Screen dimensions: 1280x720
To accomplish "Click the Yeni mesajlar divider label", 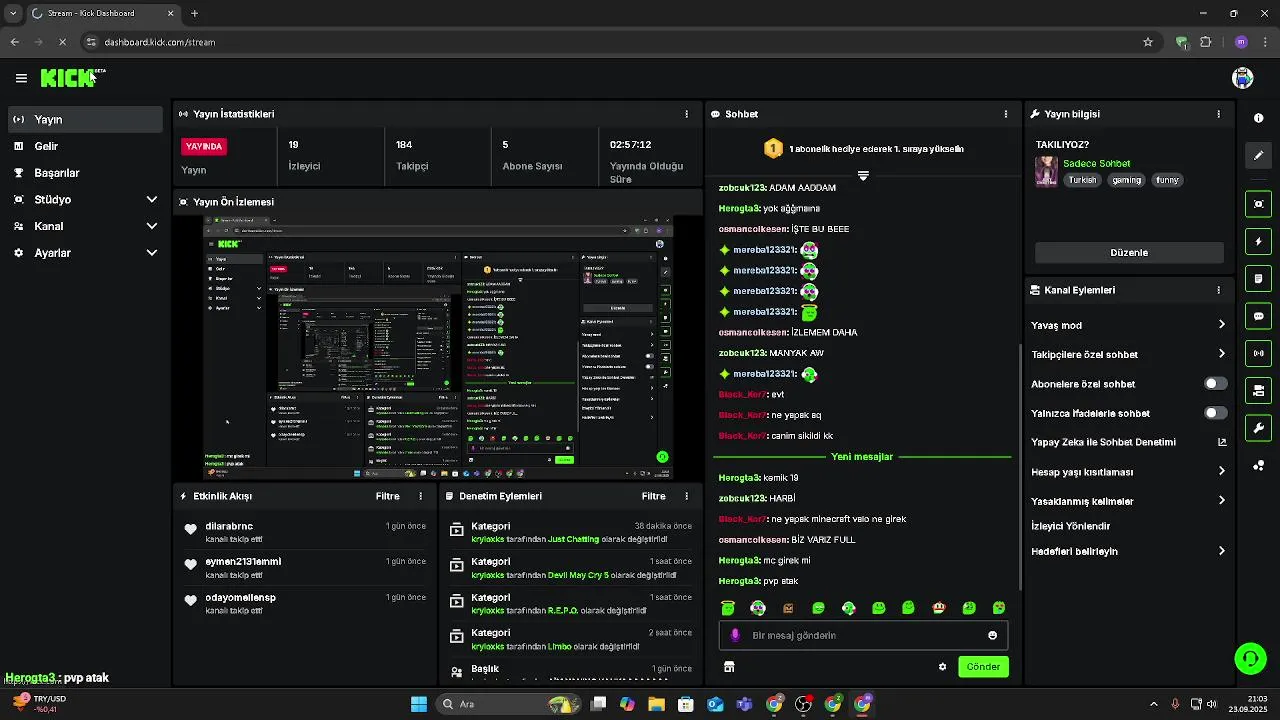I will 862,457.
